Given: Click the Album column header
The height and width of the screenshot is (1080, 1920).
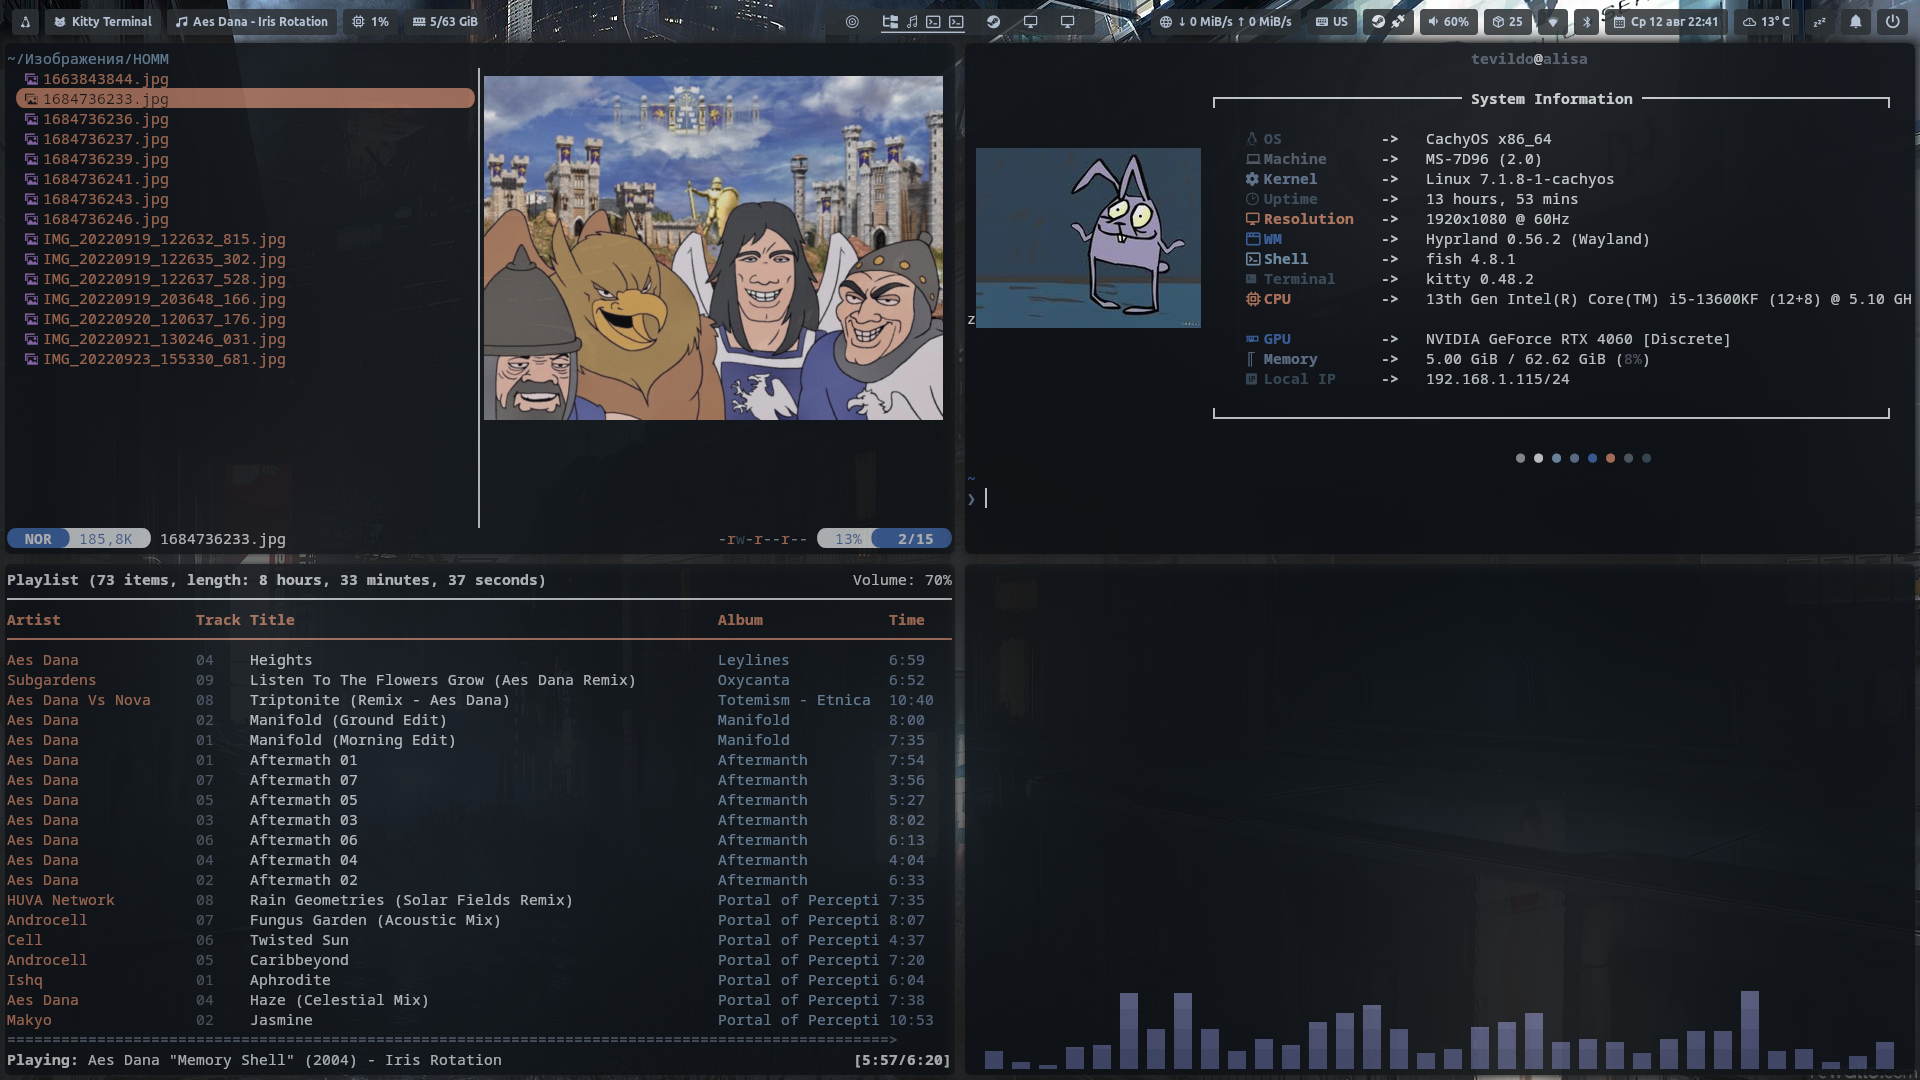Looking at the screenshot, I should [740, 620].
